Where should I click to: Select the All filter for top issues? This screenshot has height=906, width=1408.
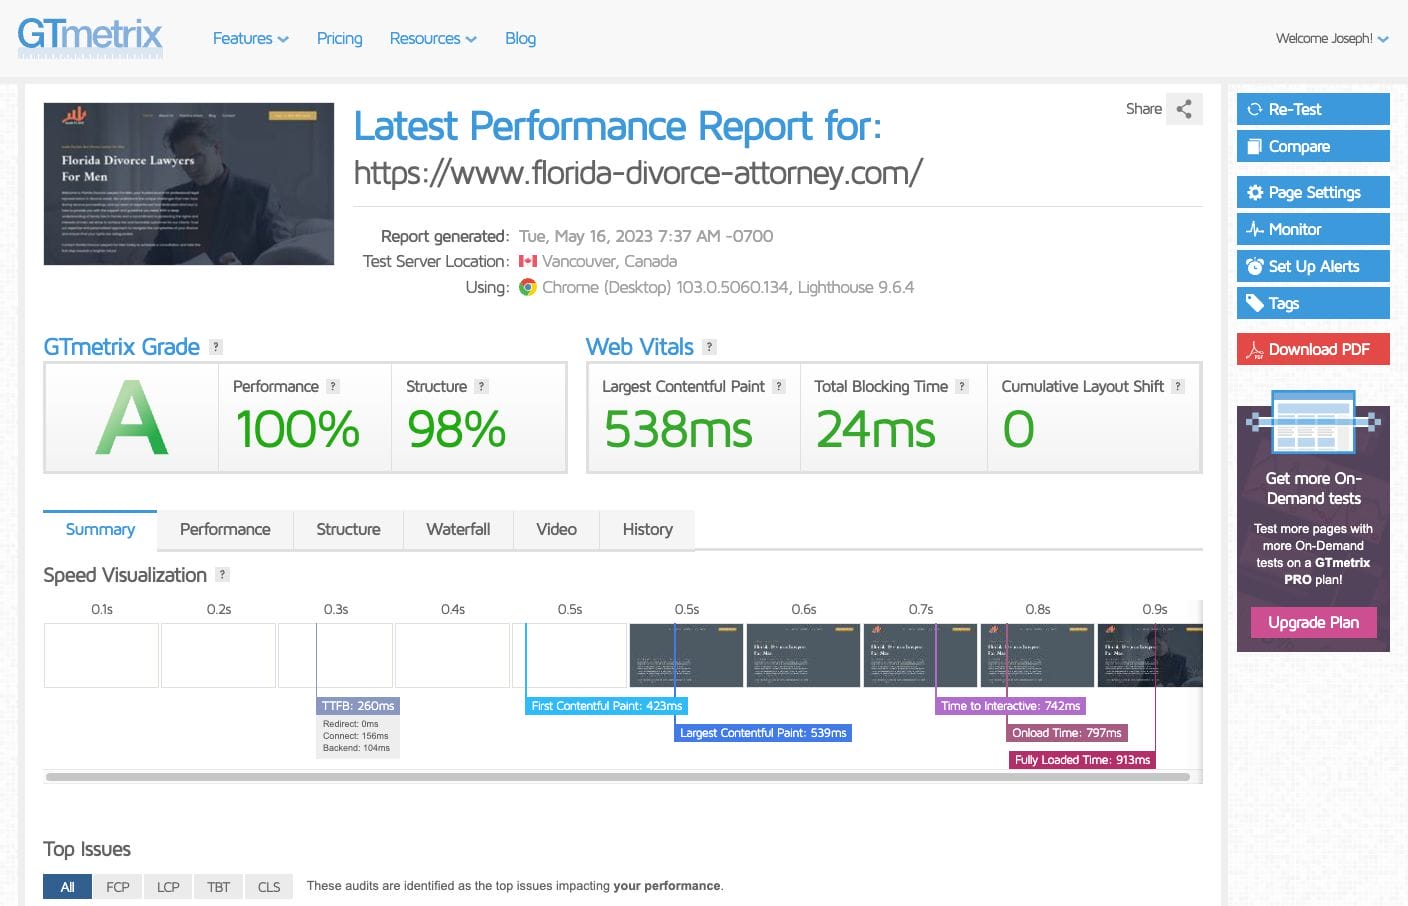click(x=68, y=886)
